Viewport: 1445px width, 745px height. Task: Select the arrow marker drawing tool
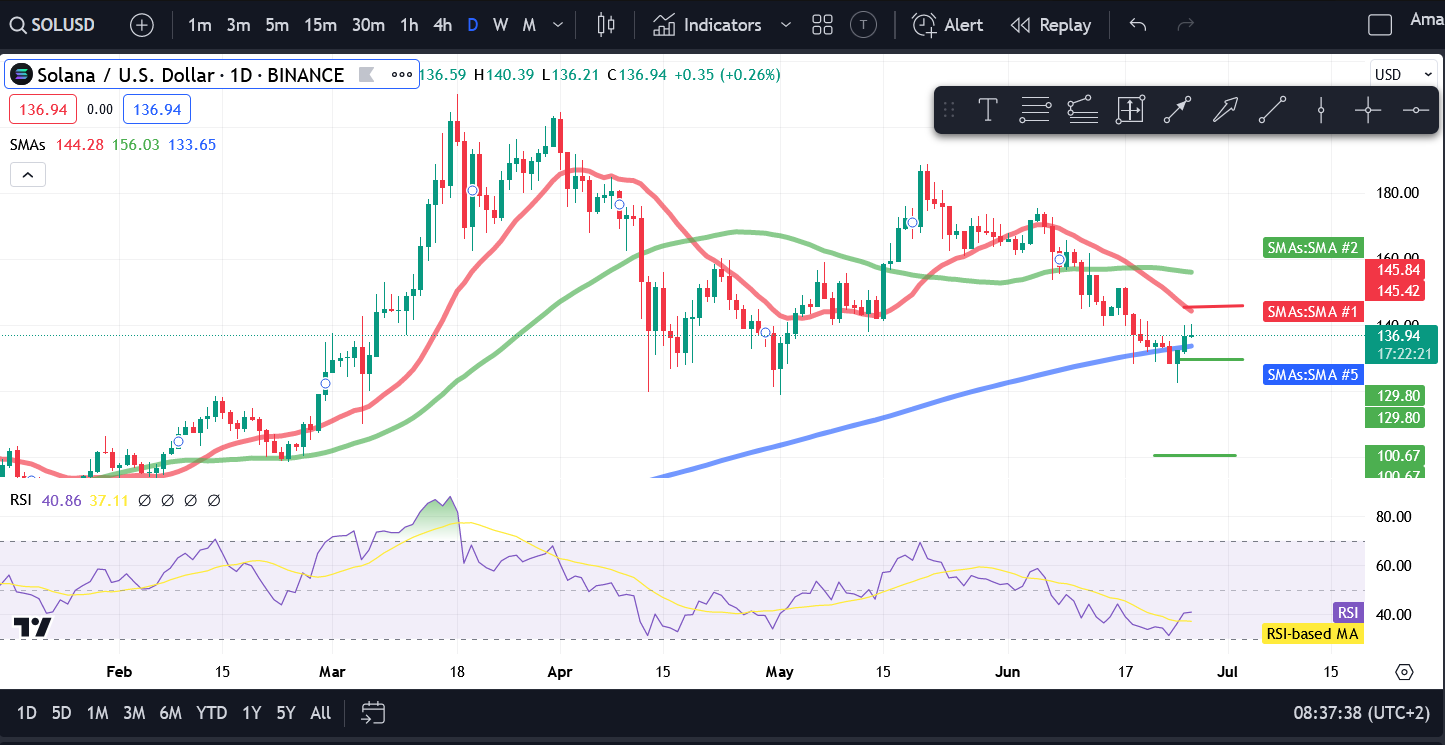tap(1225, 110)
